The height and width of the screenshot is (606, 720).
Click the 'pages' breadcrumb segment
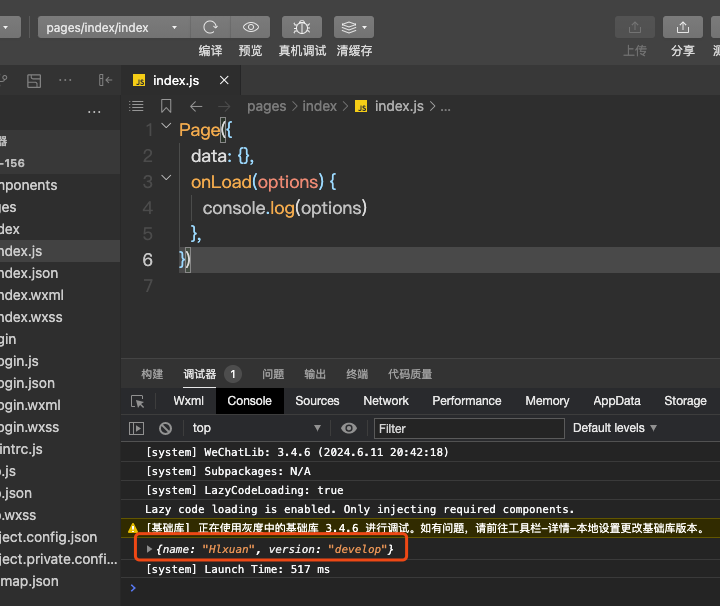pos(266,107)
